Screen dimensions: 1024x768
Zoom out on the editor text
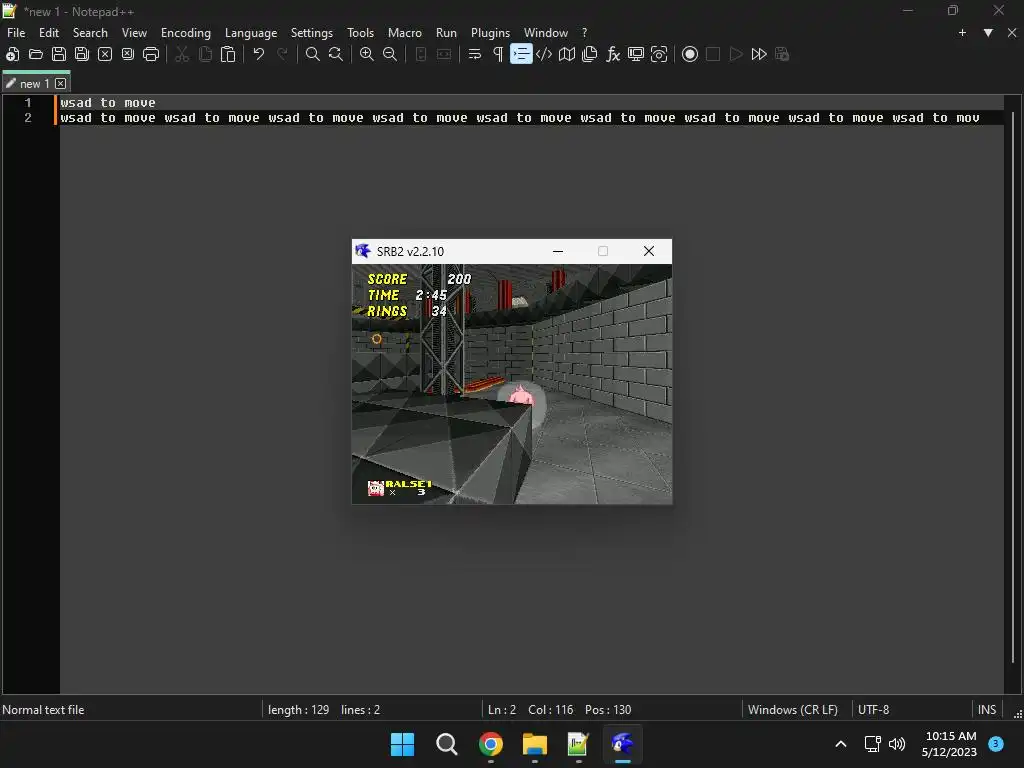click(390, 54)
